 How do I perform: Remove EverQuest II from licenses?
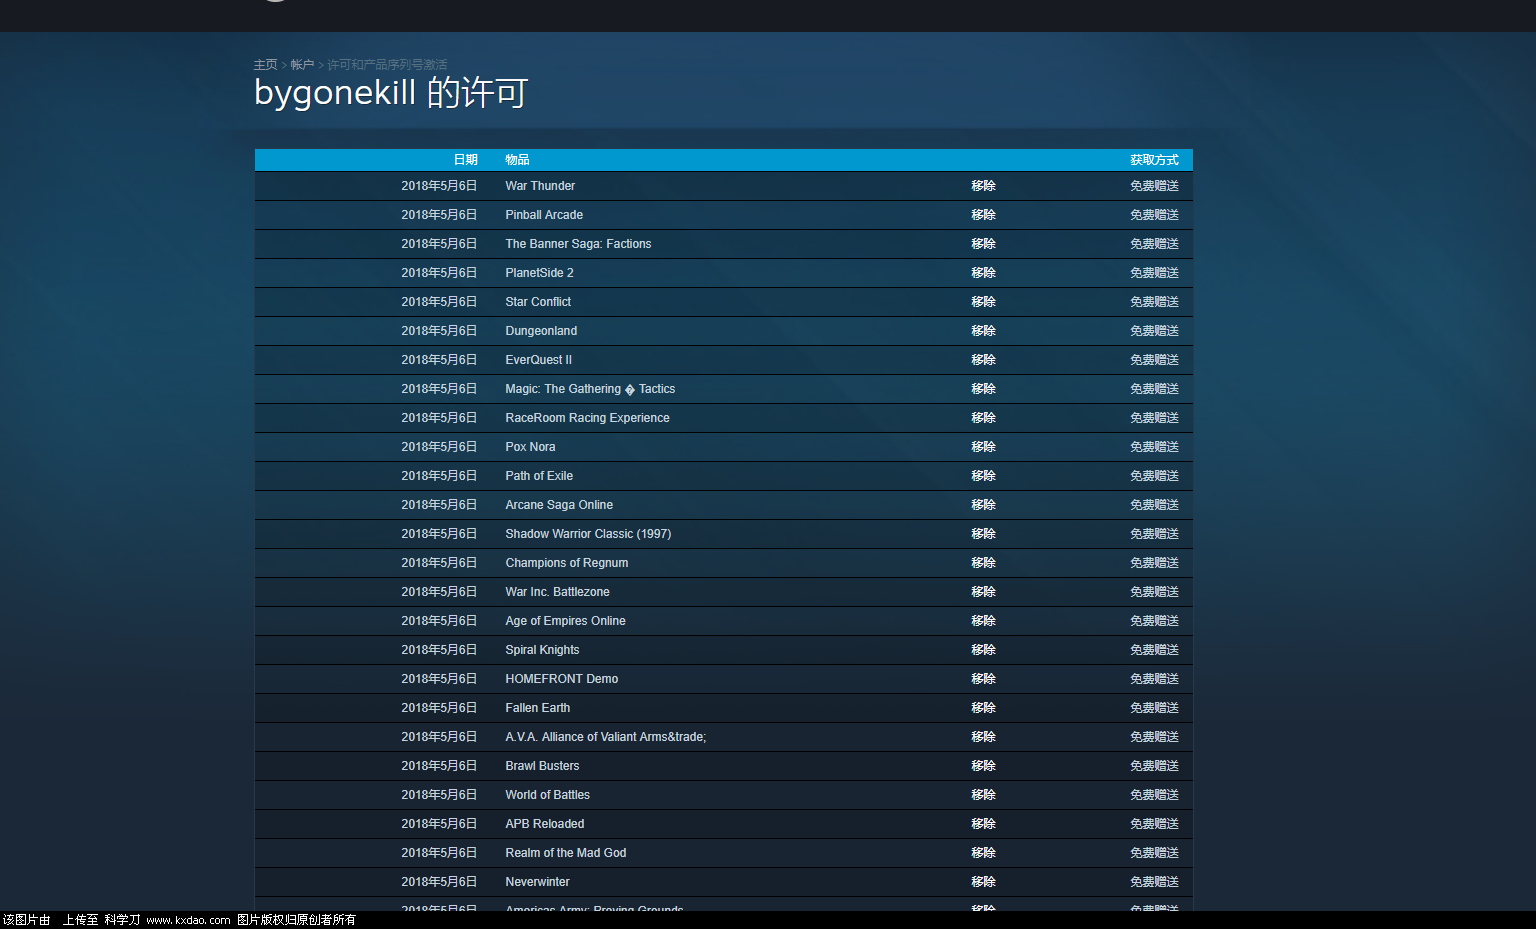983,360
